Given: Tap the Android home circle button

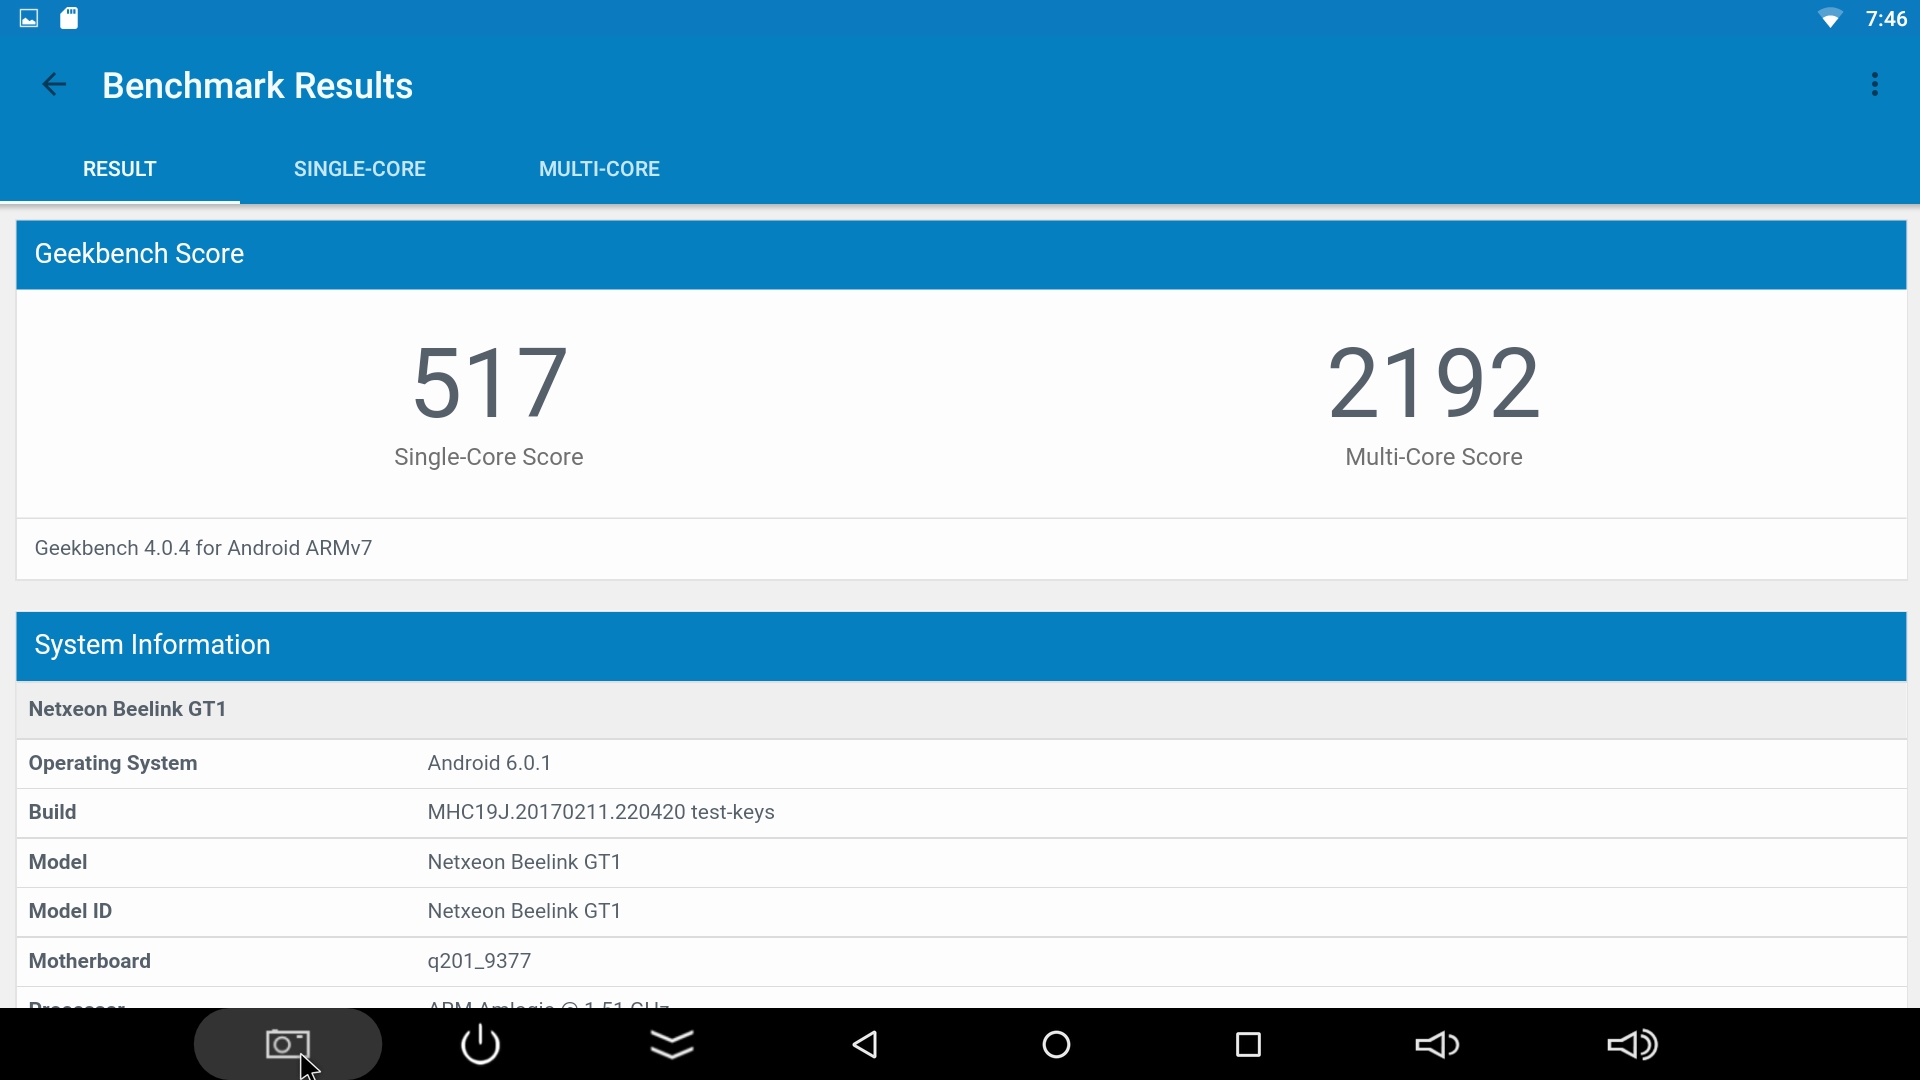Looking at the screenshot, I should [x=1056, y=1044].
